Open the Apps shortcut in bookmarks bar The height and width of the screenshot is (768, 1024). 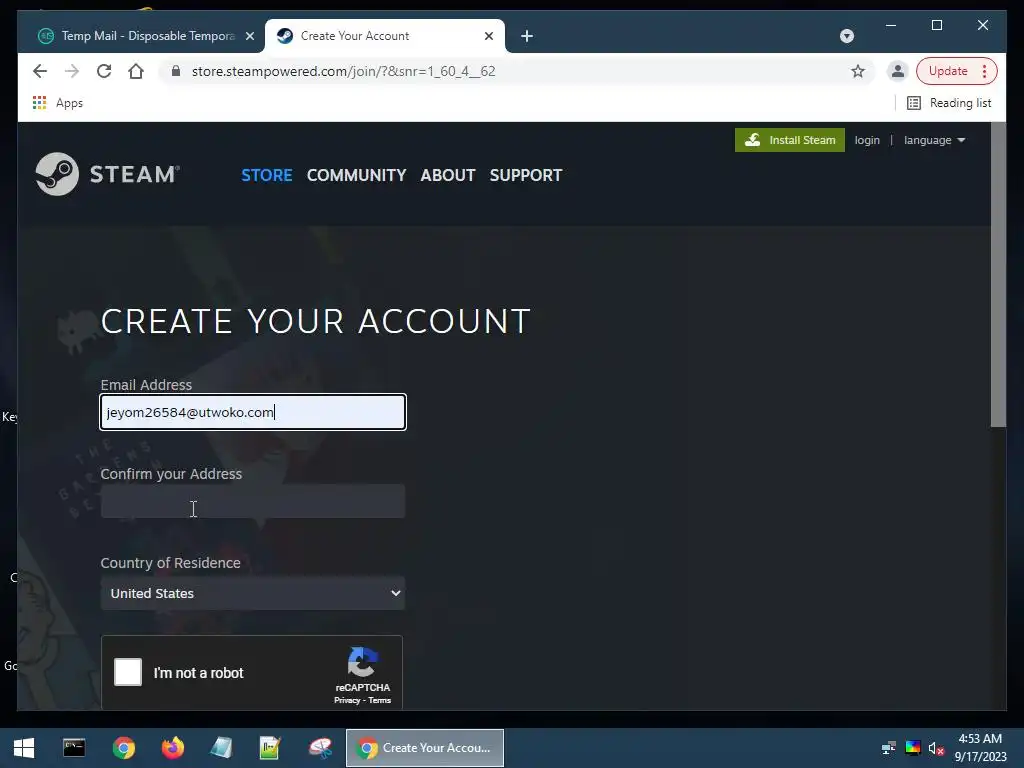[x=58, y=103]
